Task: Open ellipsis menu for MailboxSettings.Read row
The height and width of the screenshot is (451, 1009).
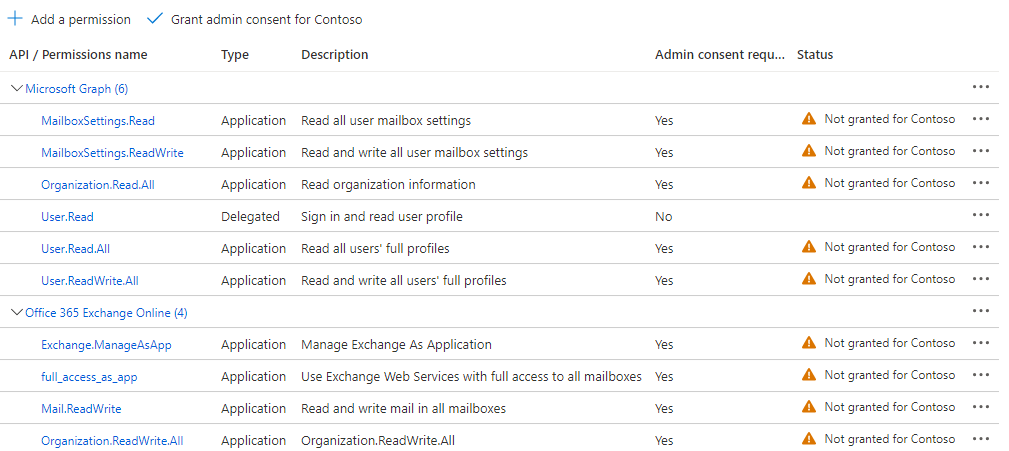Action: tap(981, 119)
